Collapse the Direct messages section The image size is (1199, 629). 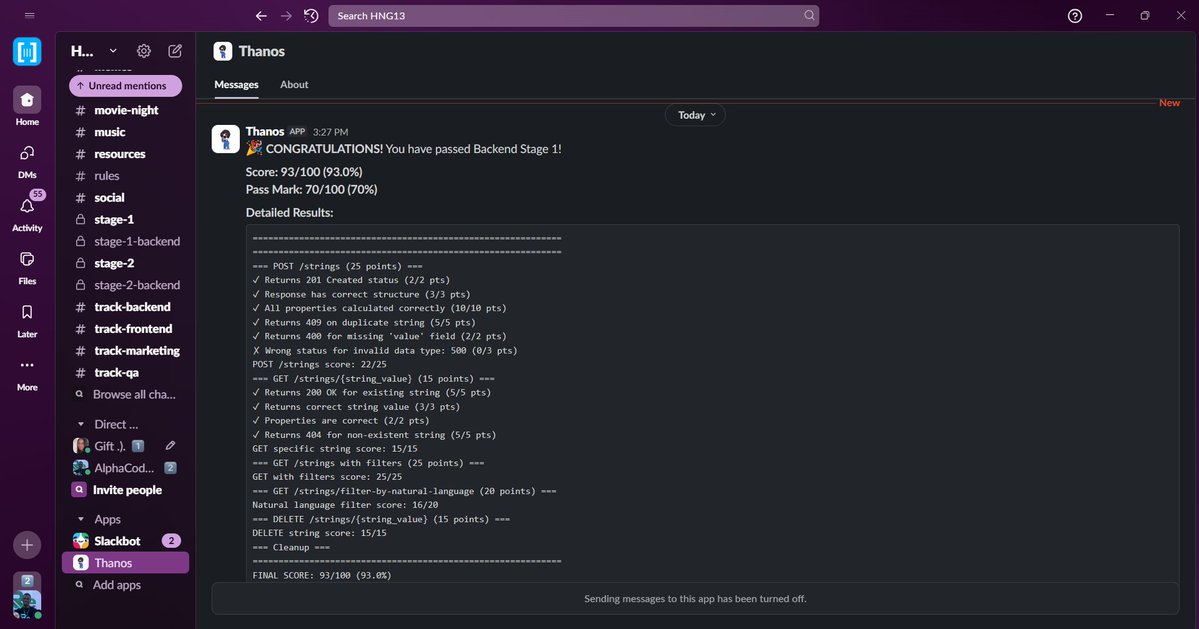click(x=81, y=424)
